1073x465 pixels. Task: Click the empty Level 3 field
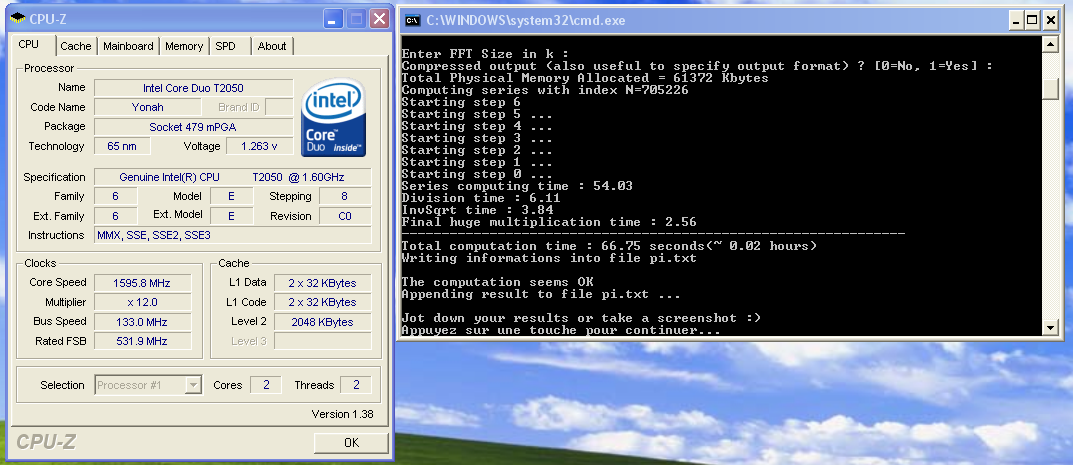(322, 341)
